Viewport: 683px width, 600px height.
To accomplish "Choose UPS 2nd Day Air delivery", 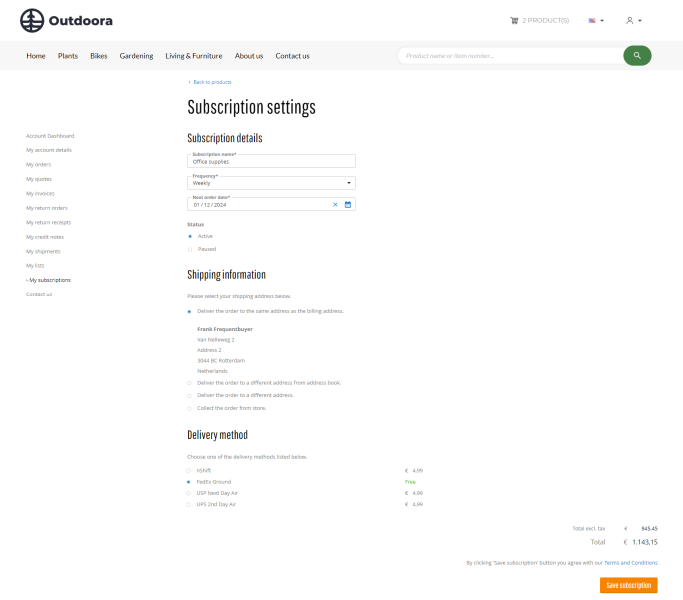I will [x=190, y=504].
